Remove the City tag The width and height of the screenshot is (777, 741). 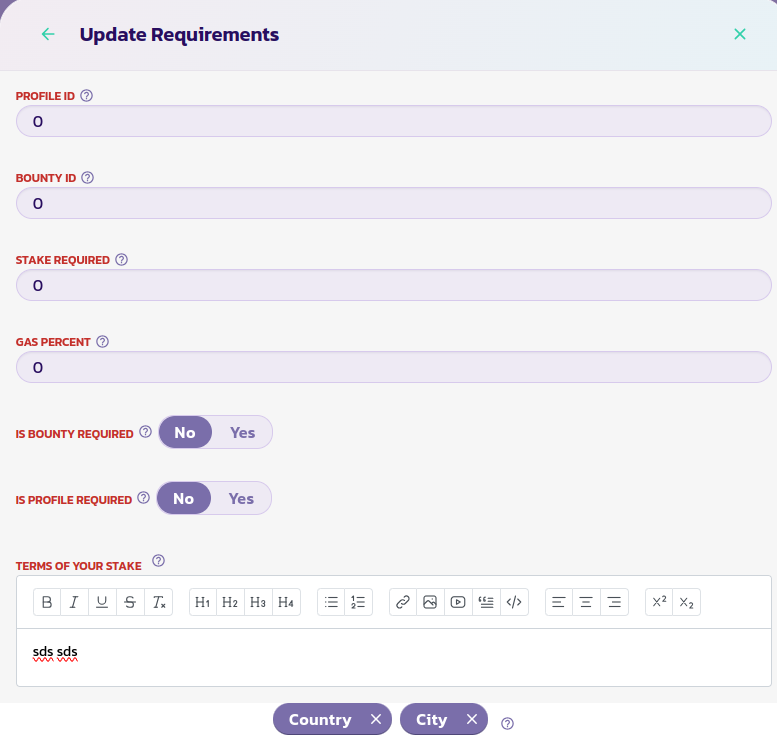[x=472, y=720]
